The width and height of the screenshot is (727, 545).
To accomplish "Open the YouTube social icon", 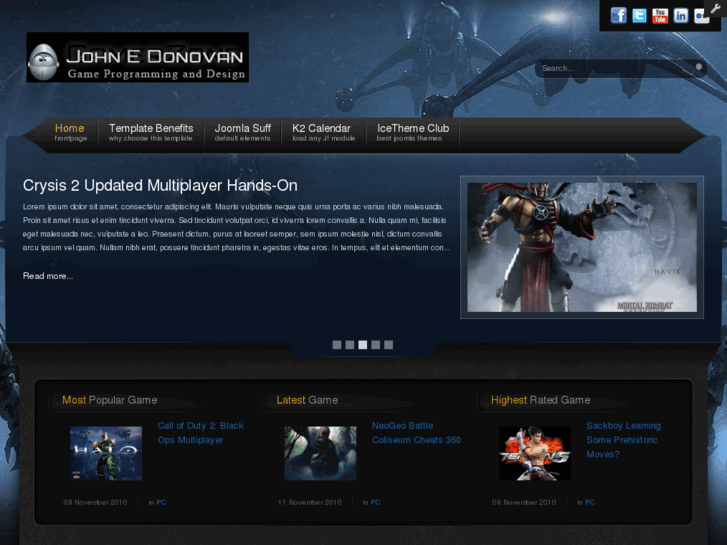I will (660, 15).
